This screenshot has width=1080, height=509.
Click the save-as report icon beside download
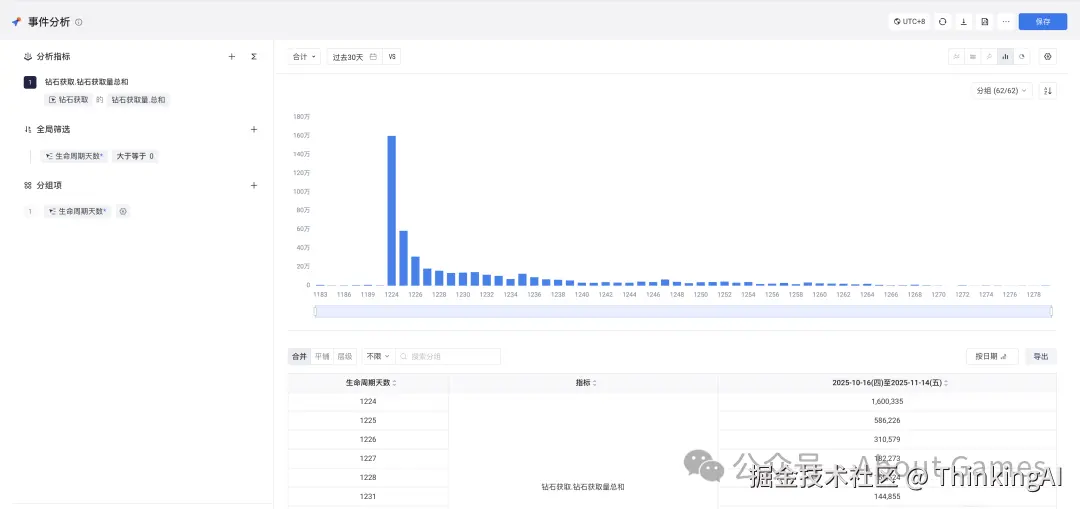(985, 21)
